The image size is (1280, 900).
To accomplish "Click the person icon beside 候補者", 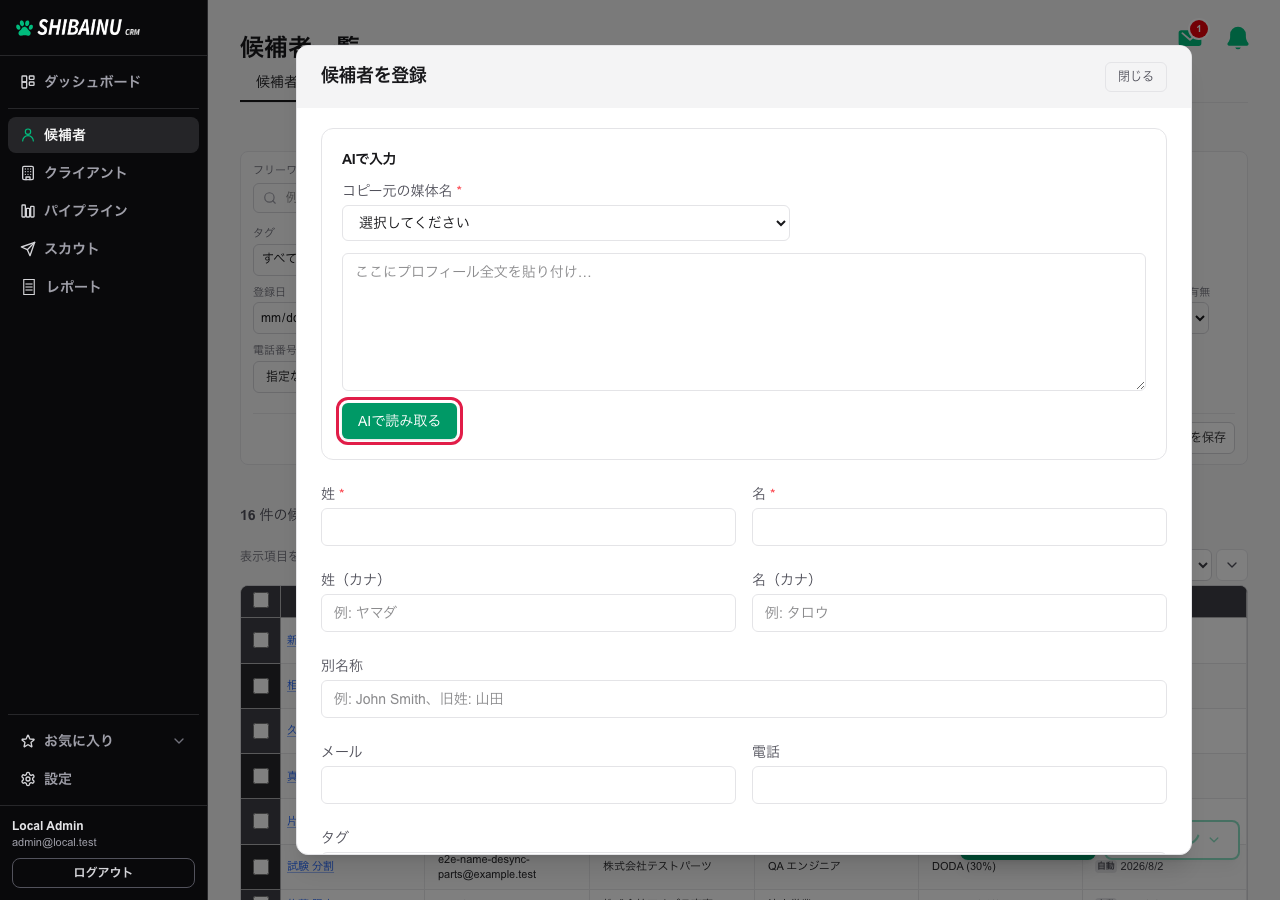I will (28, 135).
